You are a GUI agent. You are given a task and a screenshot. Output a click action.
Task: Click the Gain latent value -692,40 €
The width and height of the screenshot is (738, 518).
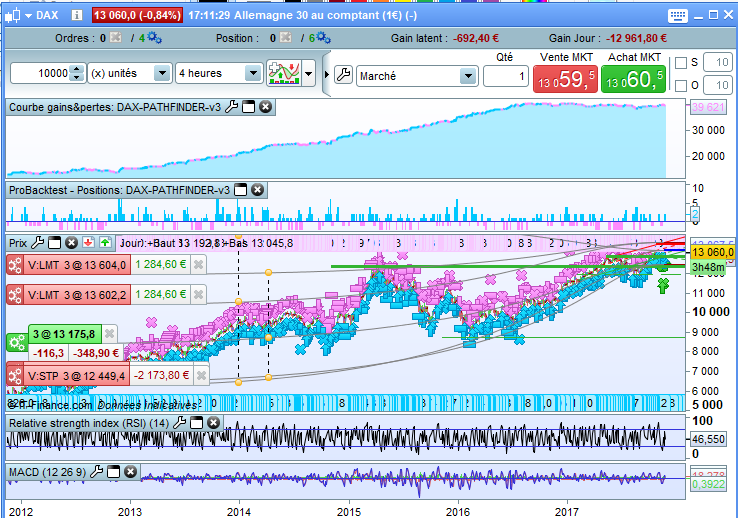tap(476, 38)
